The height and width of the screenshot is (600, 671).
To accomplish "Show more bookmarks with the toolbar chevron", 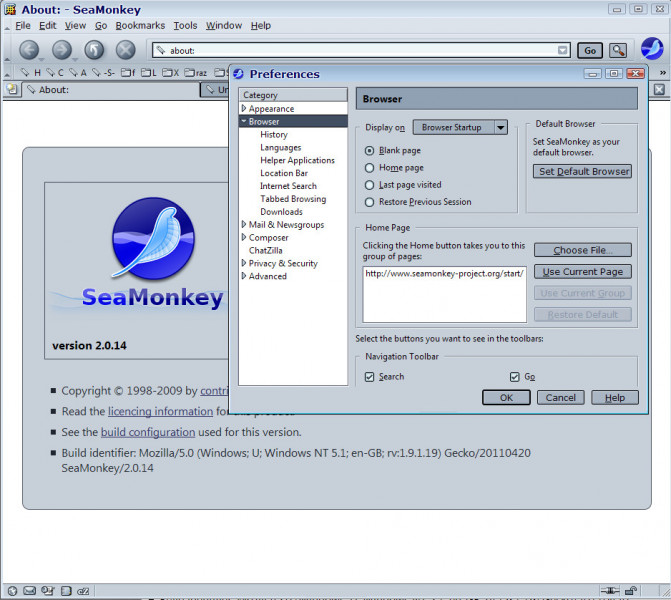I will click(x=662, y=73).
